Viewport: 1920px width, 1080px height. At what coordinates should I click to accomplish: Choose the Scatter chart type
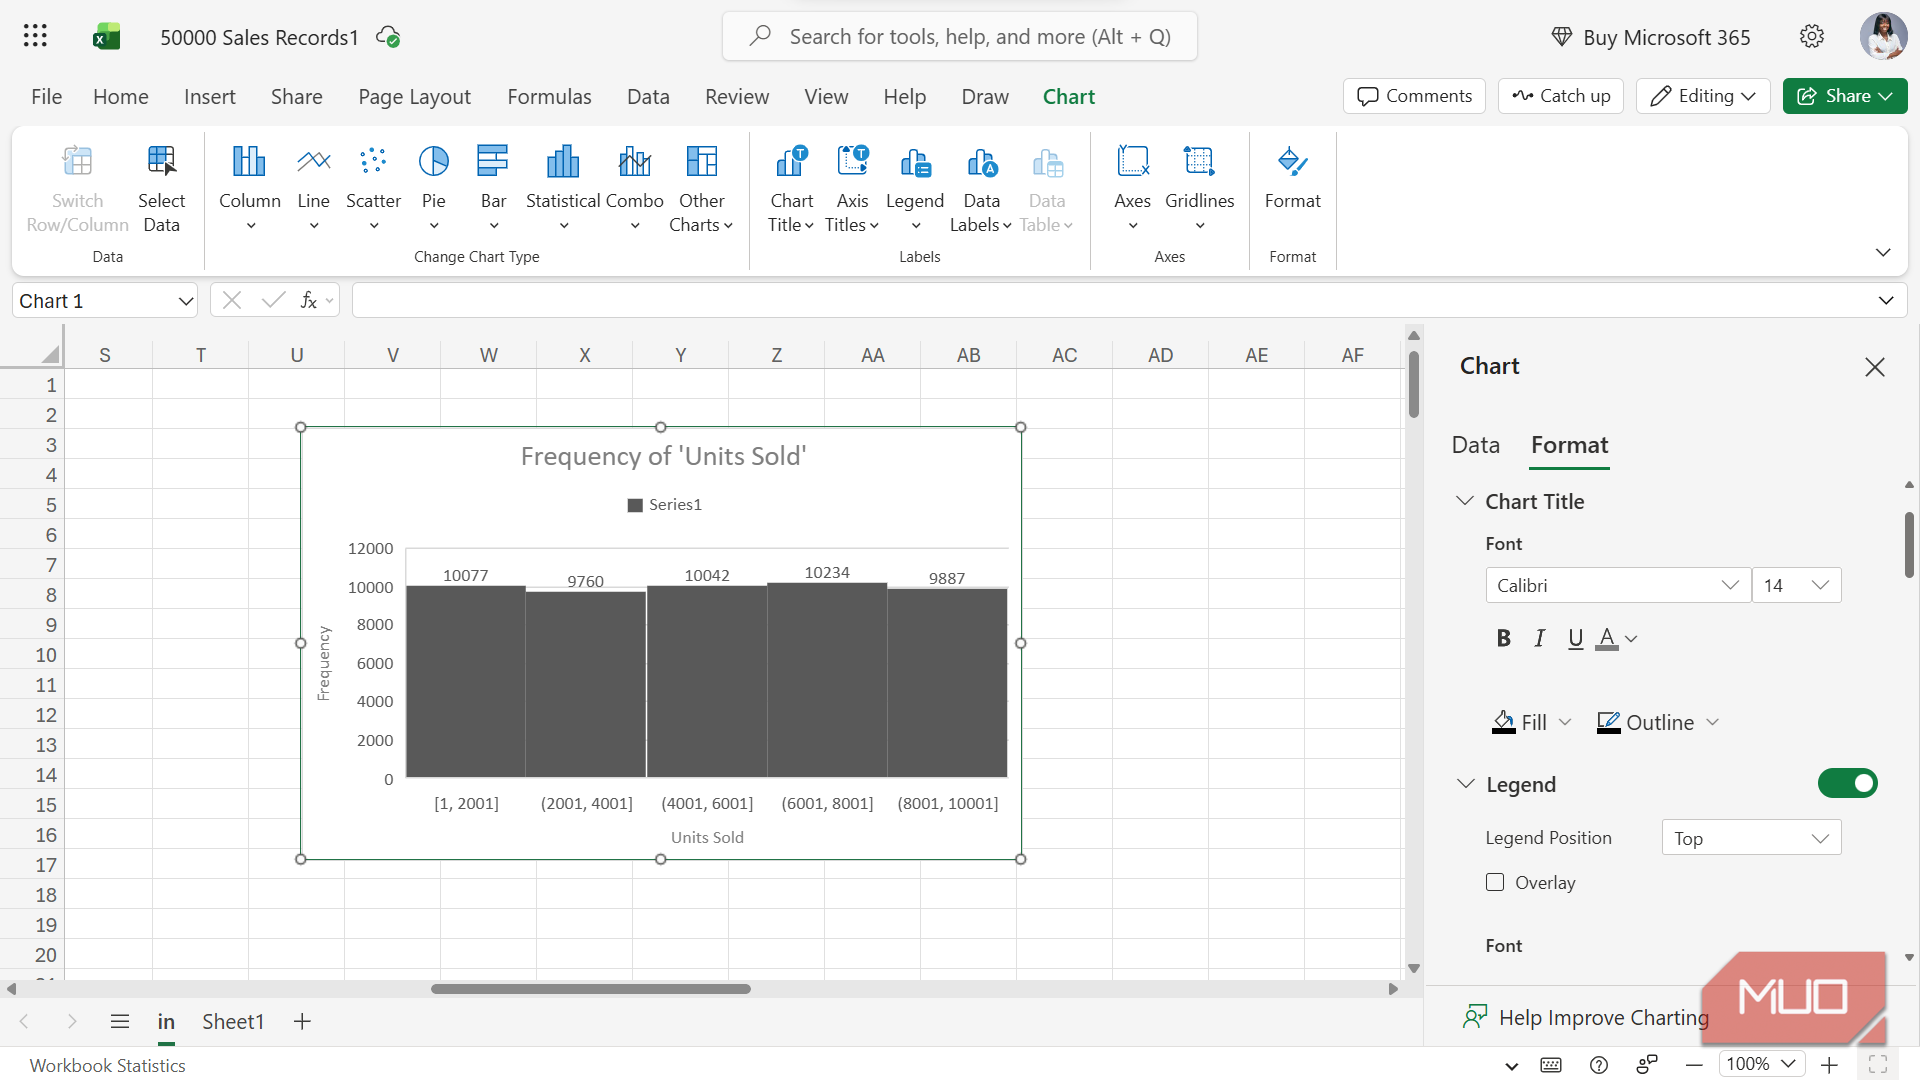[373, 189]
